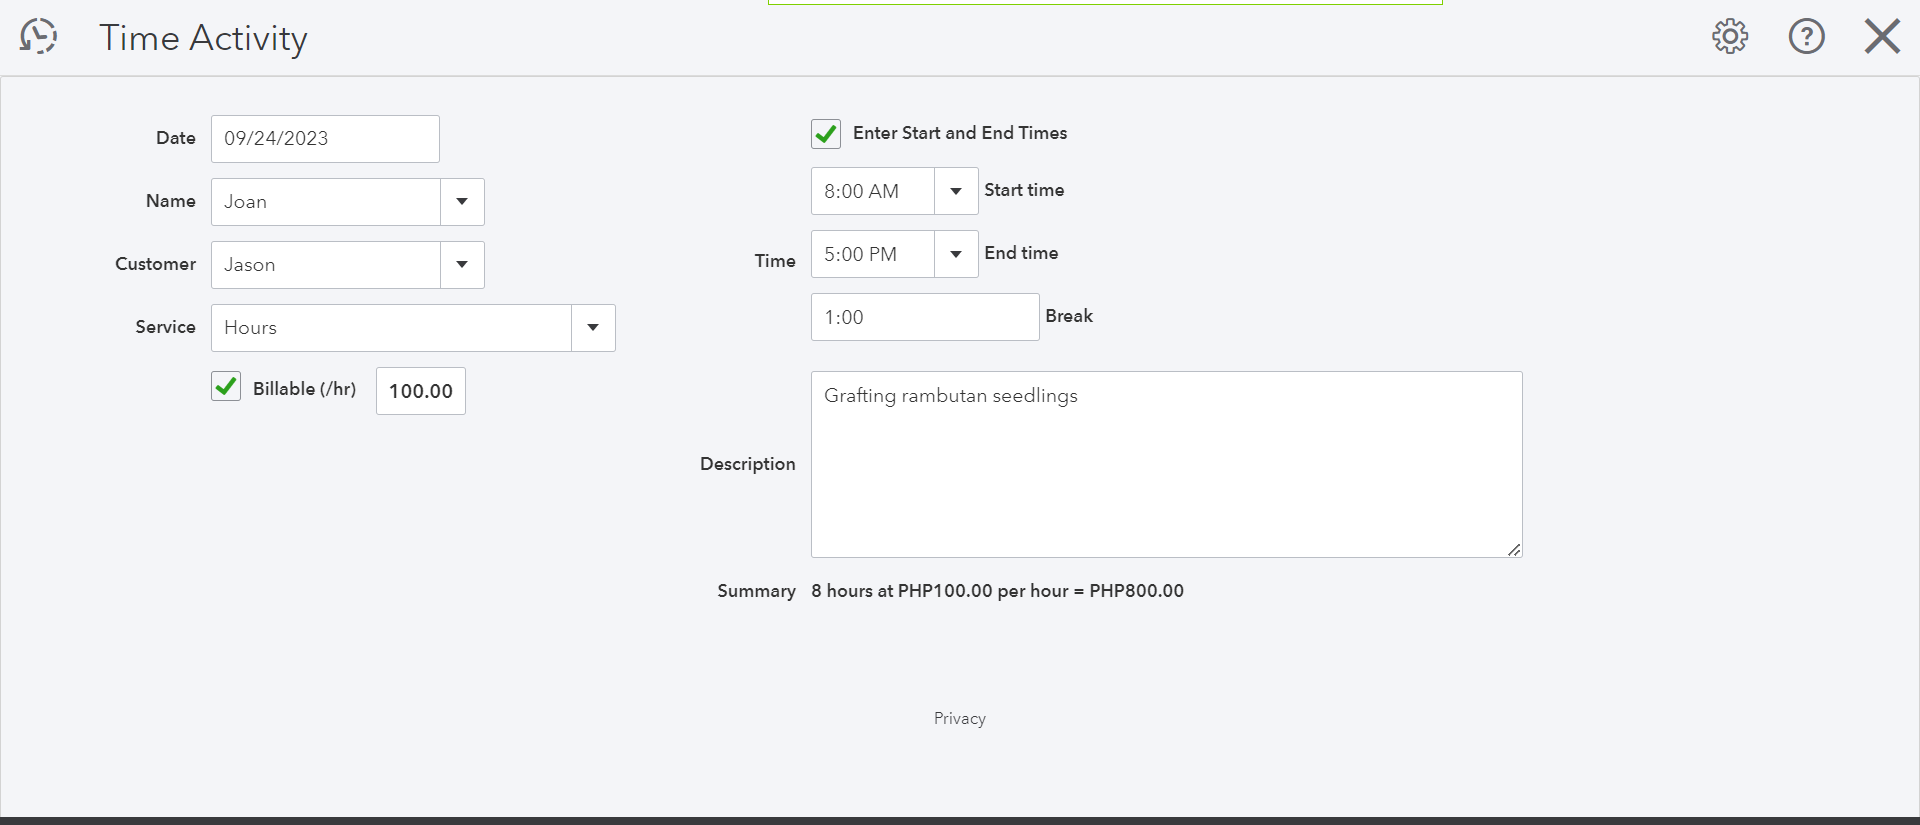Click the Service field showing Hours
The image size is (1920, 825).
click(391, 328)
